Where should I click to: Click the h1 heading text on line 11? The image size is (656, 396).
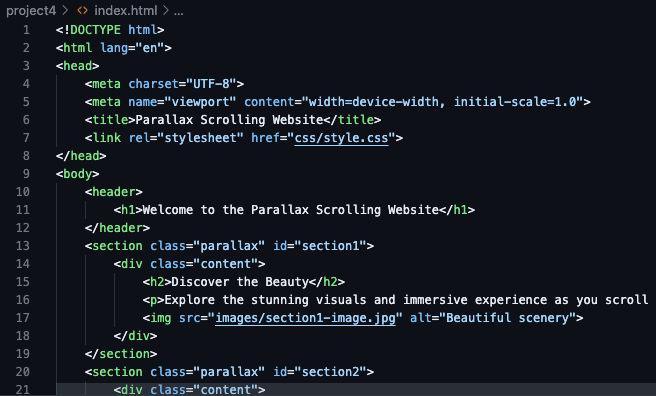click(291, 210)
